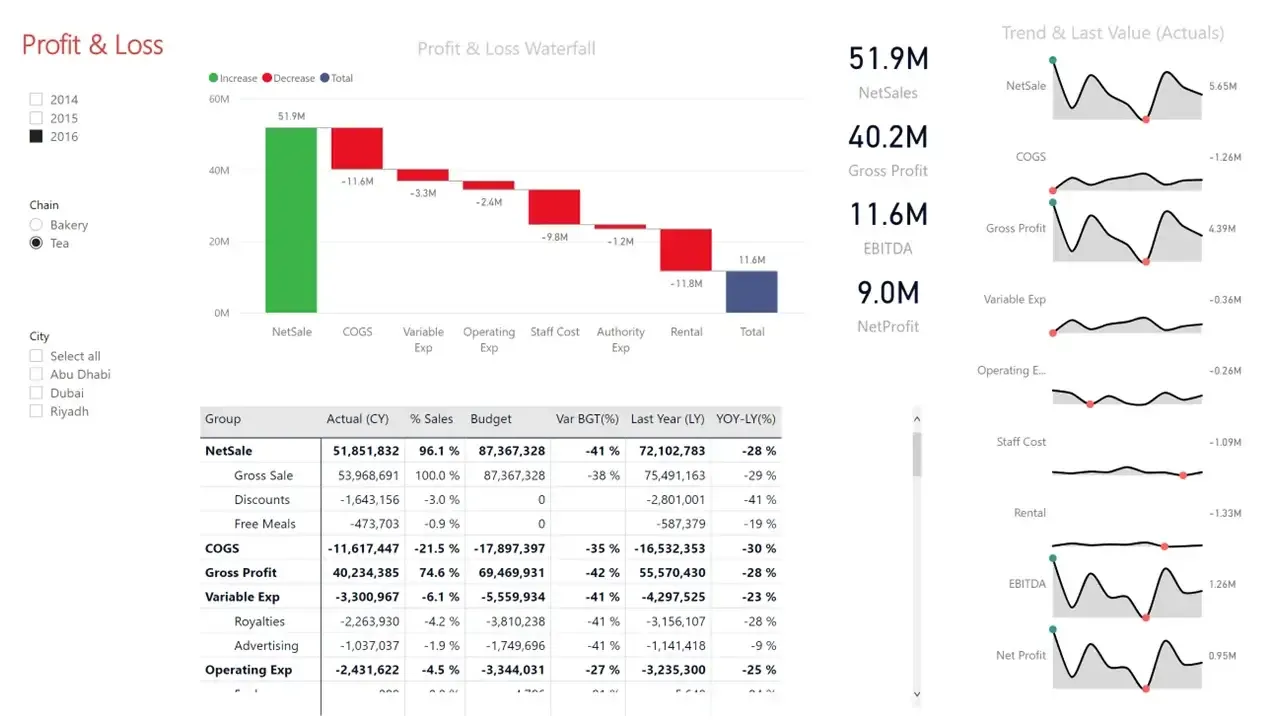The image size is (1280, 720).
Task: Enable the 2014 year checkbox
Action: [36, 99]
